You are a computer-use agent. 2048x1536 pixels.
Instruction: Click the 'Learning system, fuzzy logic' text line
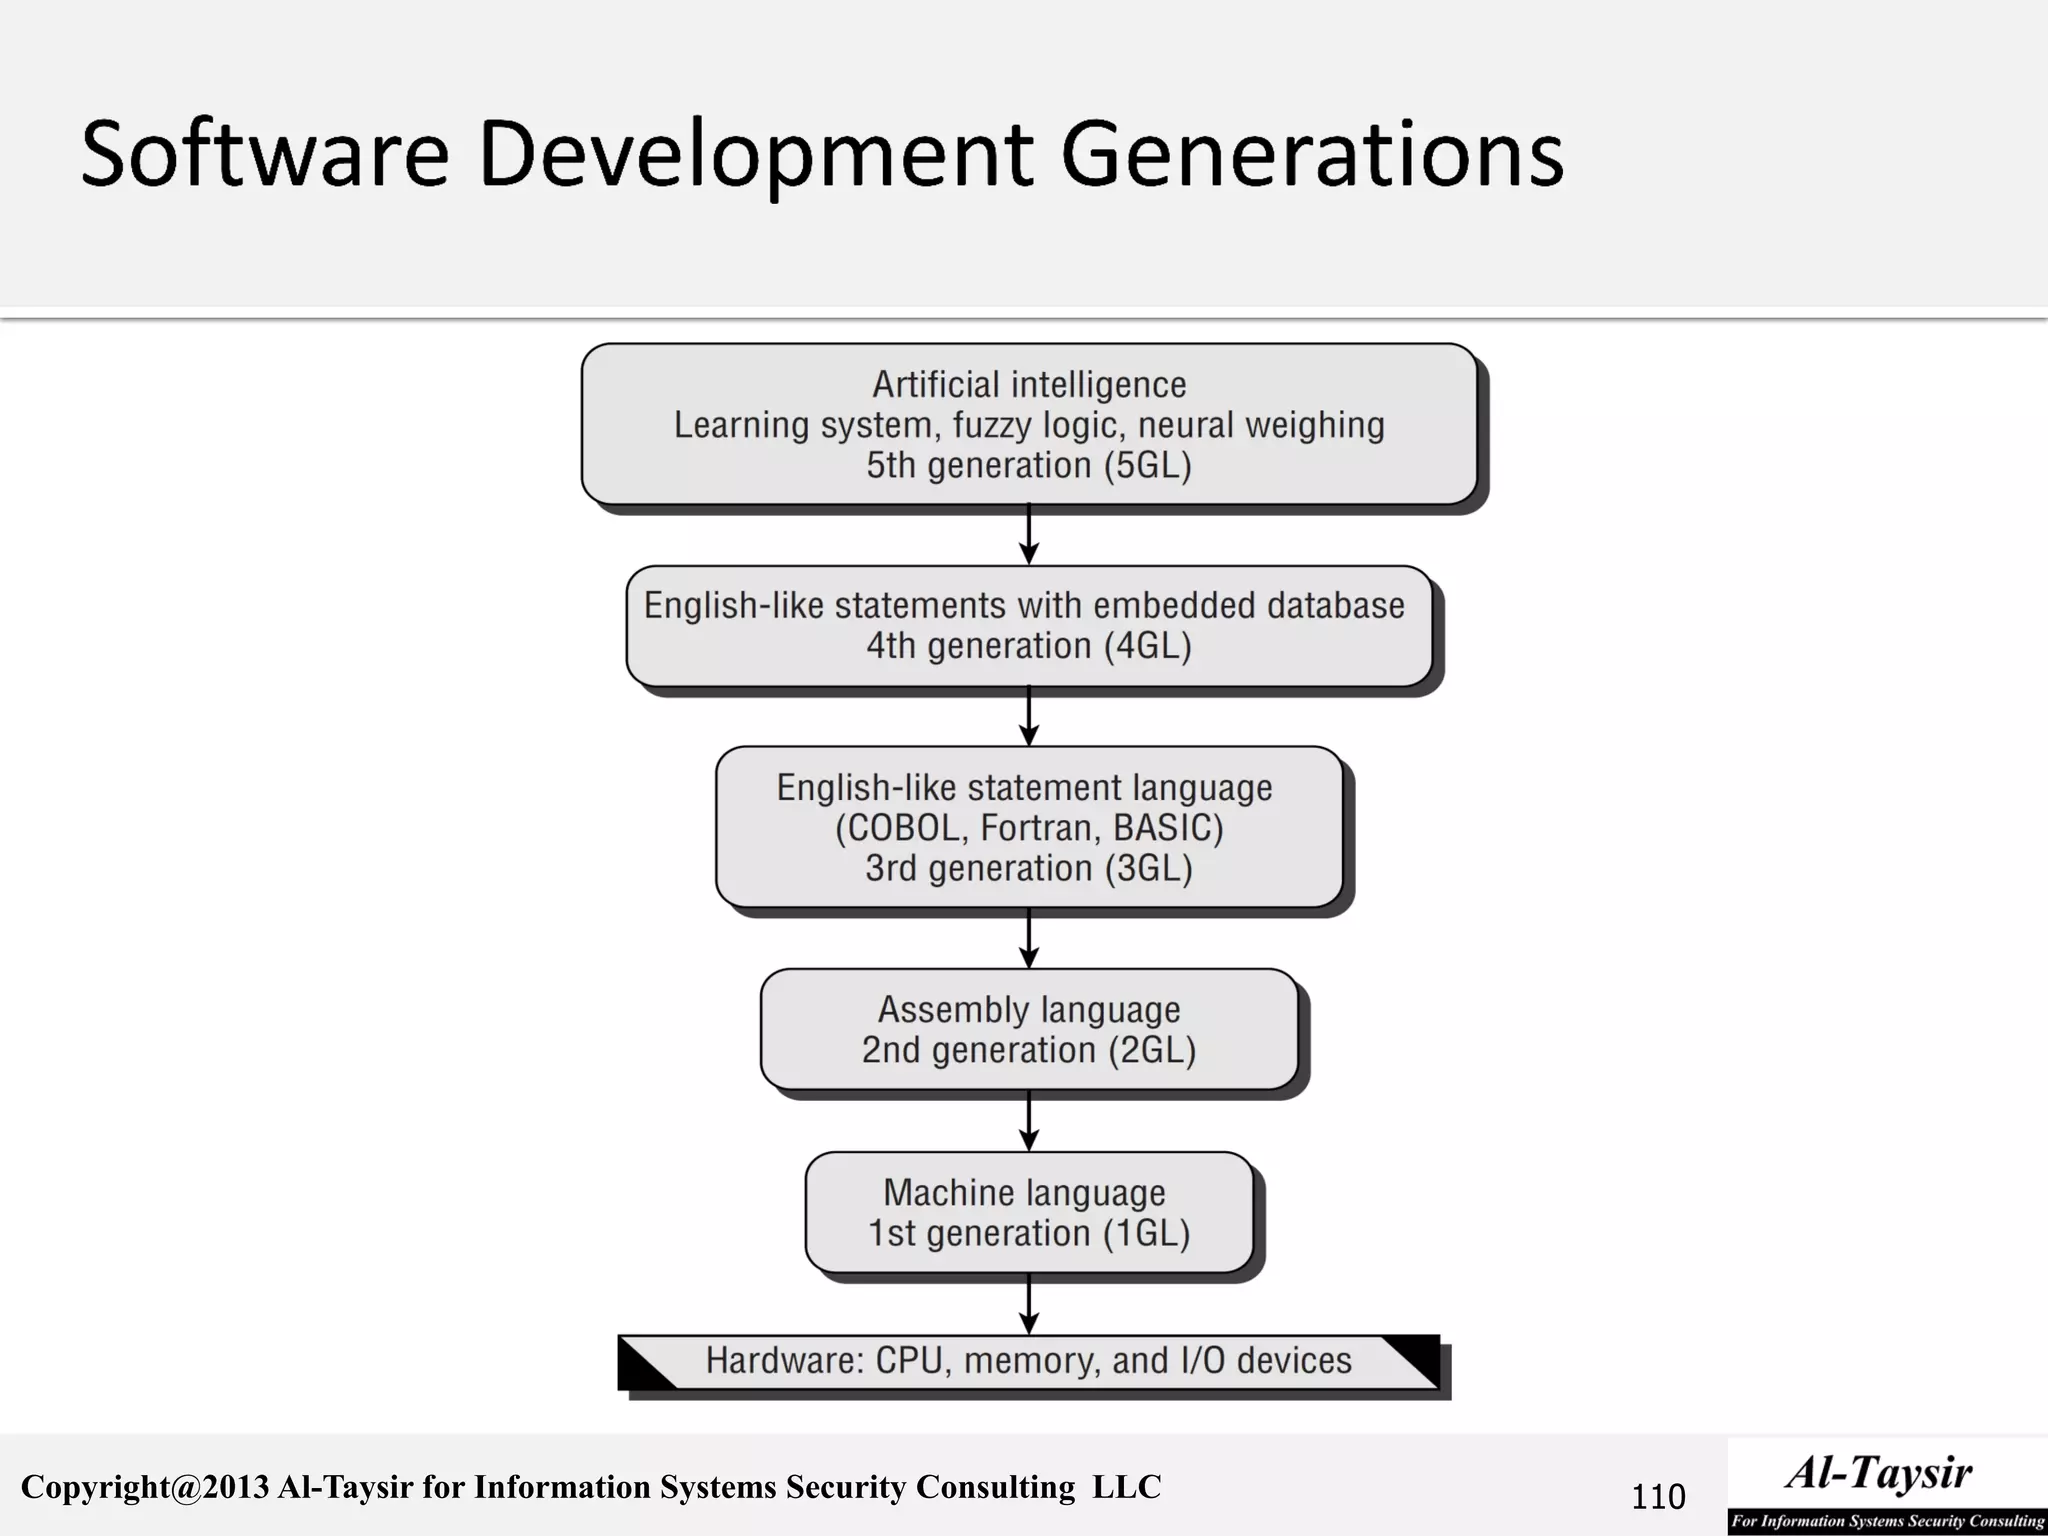coord(1029,425)
